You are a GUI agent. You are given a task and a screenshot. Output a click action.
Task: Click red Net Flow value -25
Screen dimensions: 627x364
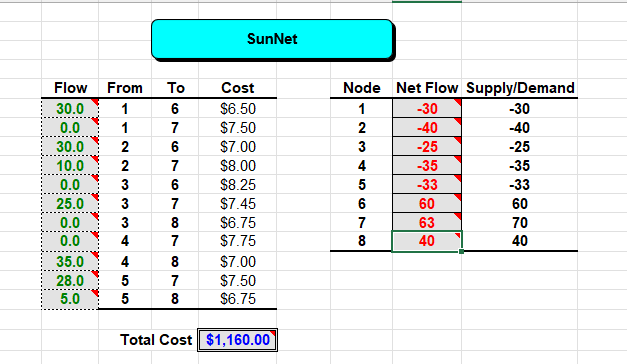(427, 147)
